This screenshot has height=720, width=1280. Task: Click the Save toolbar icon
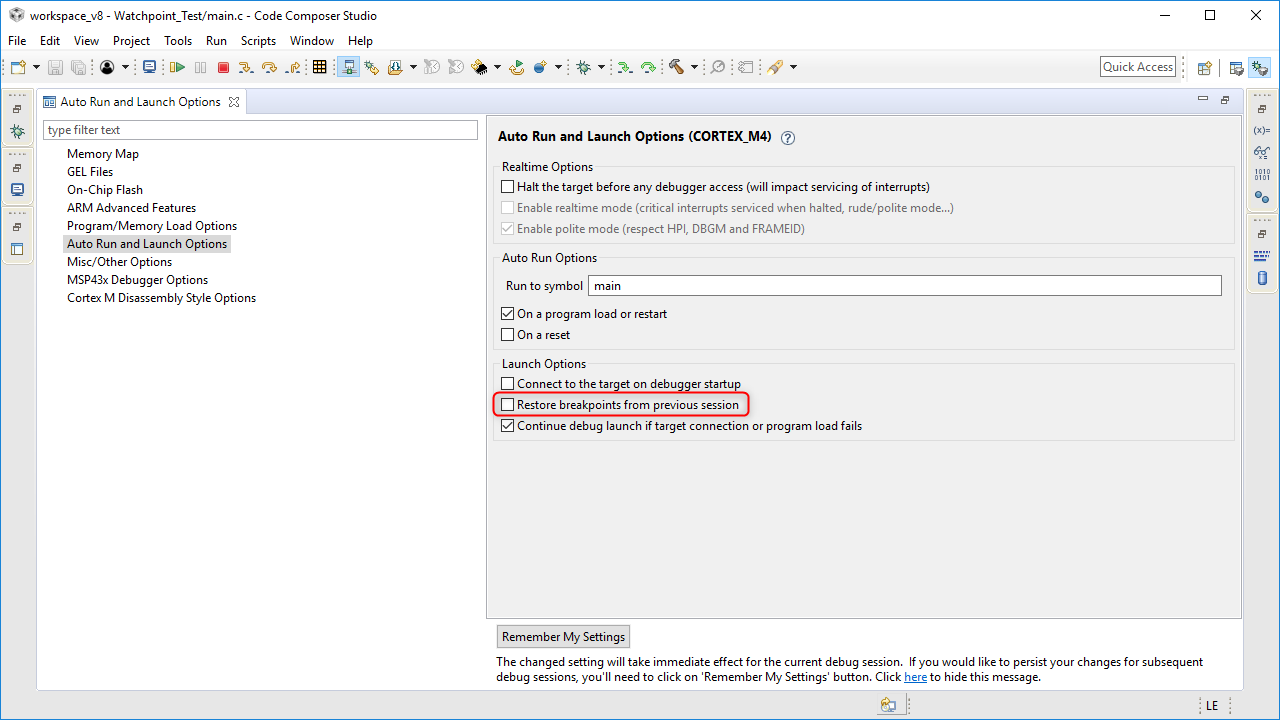click(55, 67)
